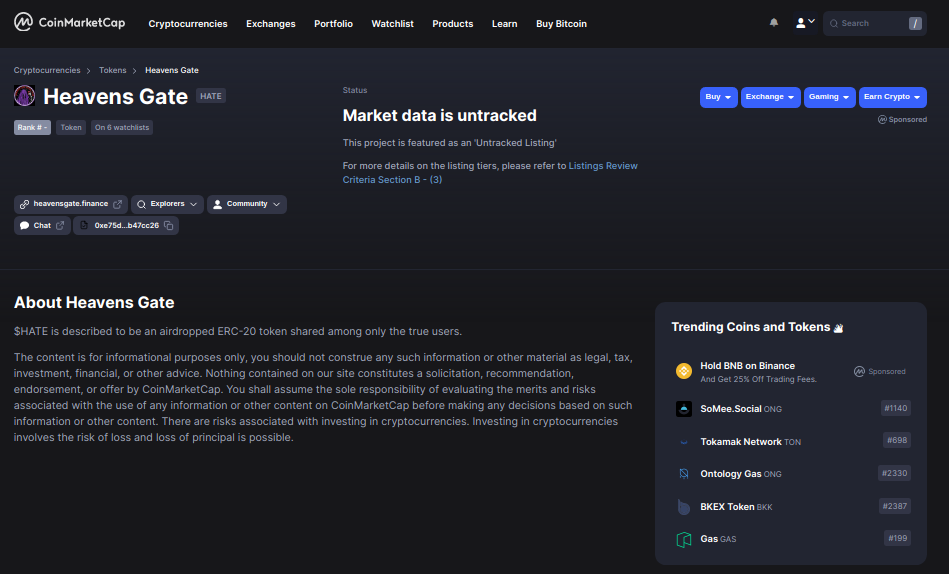Click the #2387 rank badge
The width and height of the screenshot is (949, 574).
point(895,506)
